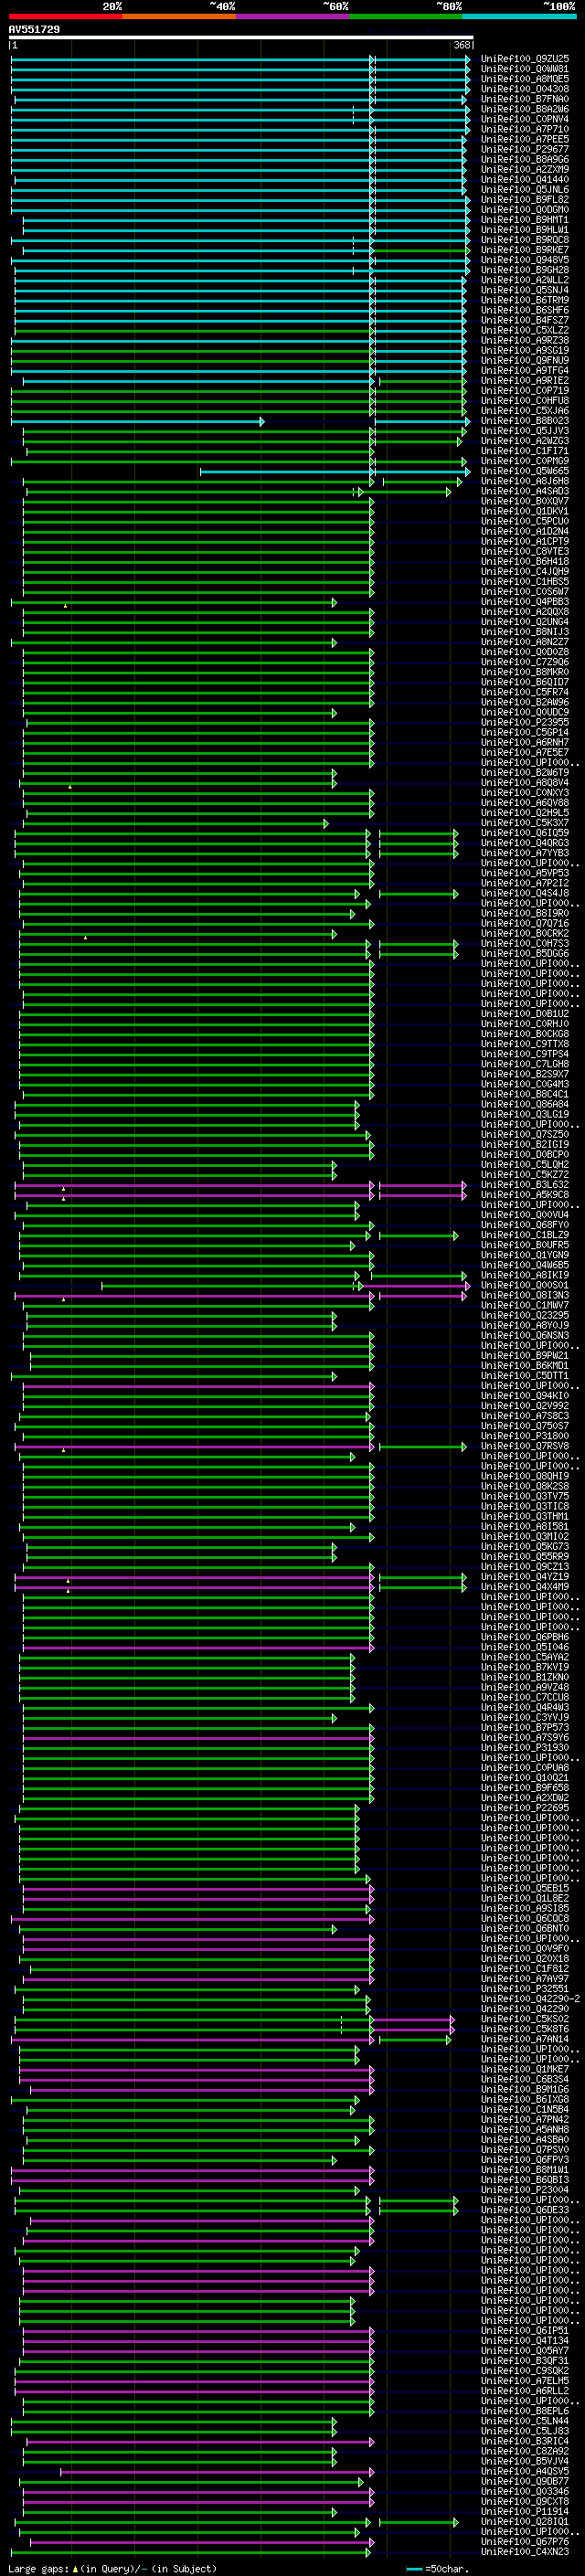Select the label UniRef100_Q5W665
The height and width of the screenshot is (2576, 585).
pos(525,471)
